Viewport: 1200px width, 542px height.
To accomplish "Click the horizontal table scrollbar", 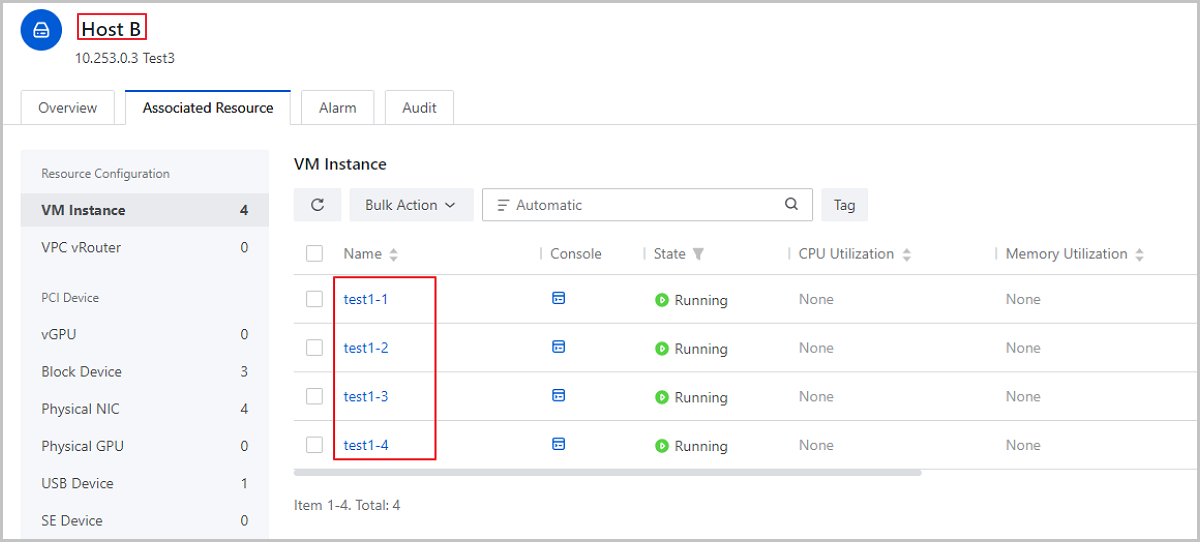I will pyautogui.click(x=607, y=472).
